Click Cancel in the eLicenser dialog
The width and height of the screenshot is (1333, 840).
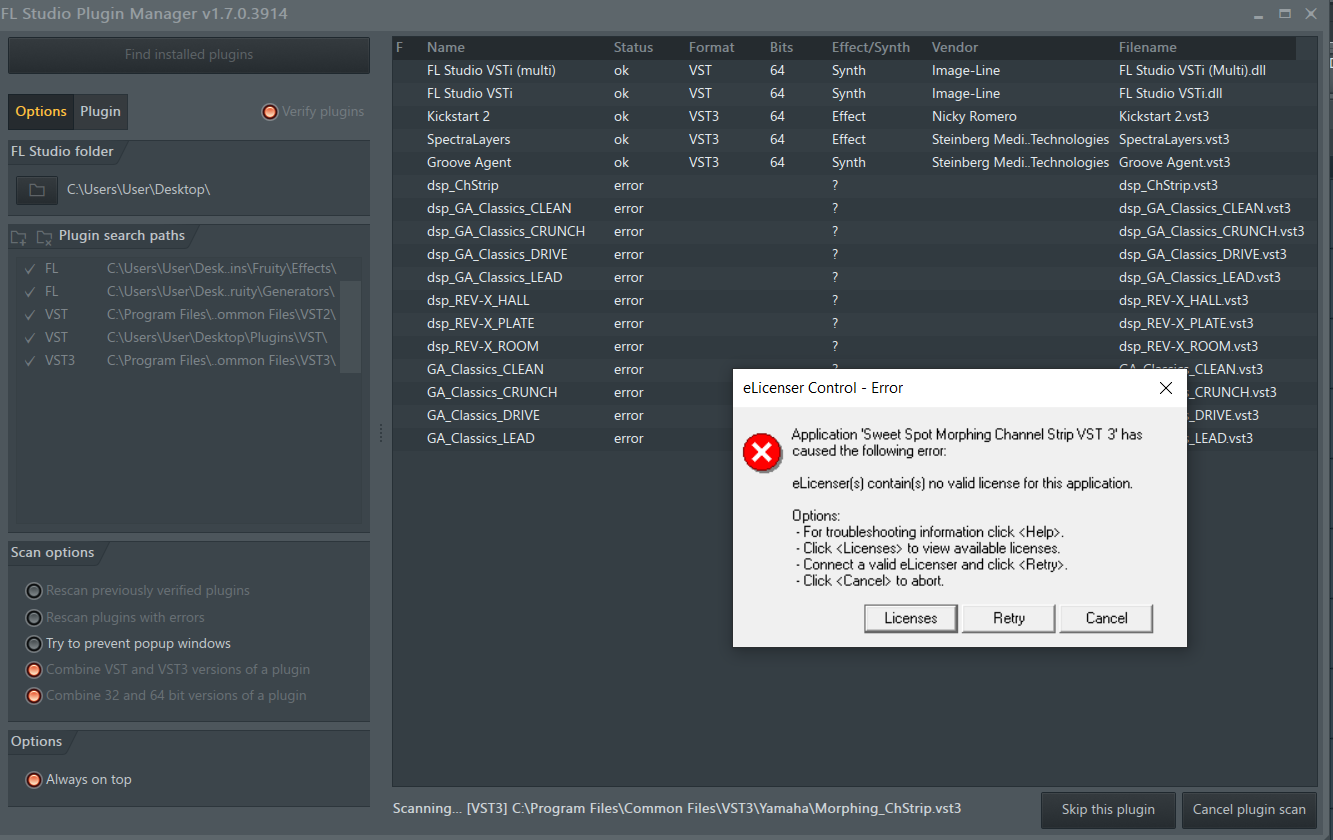point(1107,618)
